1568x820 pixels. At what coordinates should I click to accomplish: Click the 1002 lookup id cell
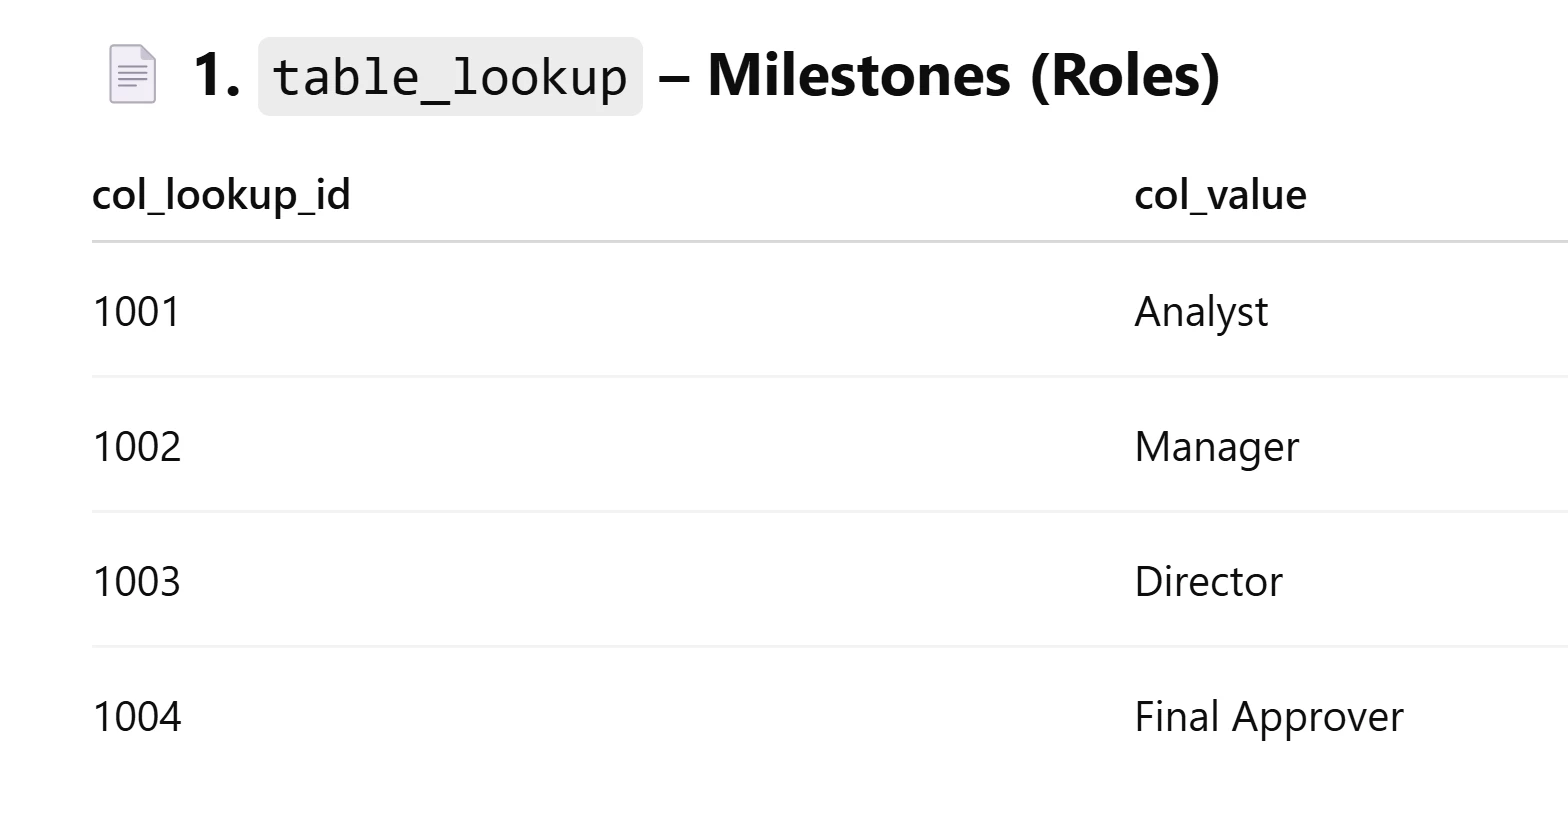tap(136, 446)
